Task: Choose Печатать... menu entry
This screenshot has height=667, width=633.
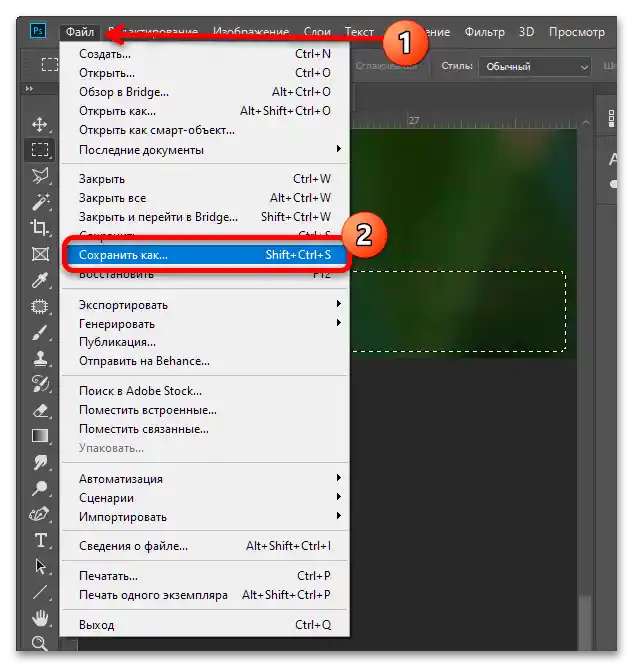Action: [205, 576]
